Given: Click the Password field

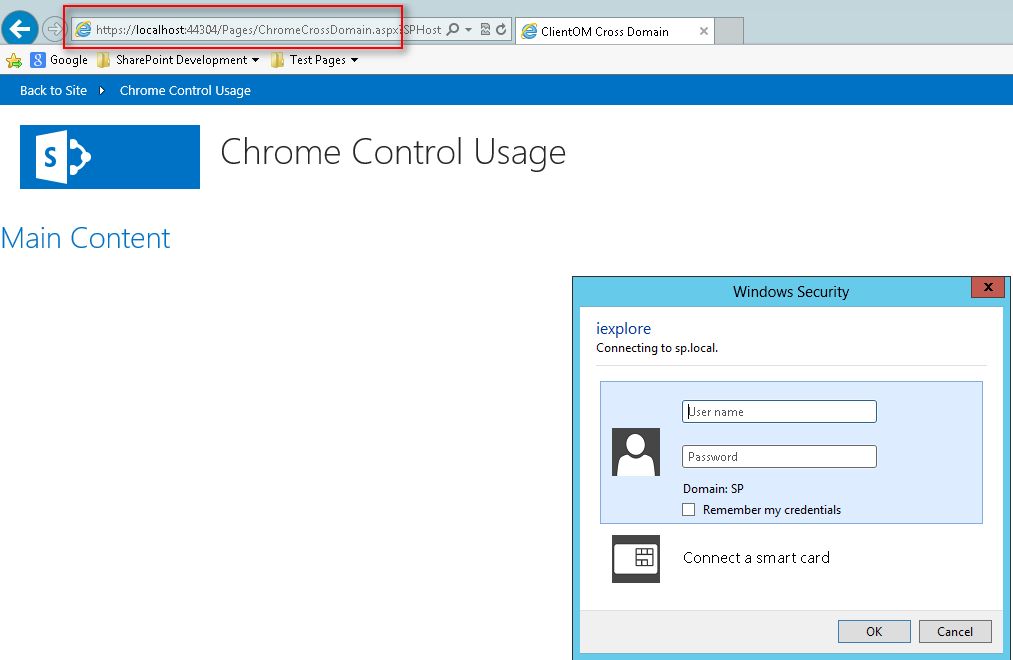Looking at the screenshot, I should pyautogui.click(x=779, y=457).
